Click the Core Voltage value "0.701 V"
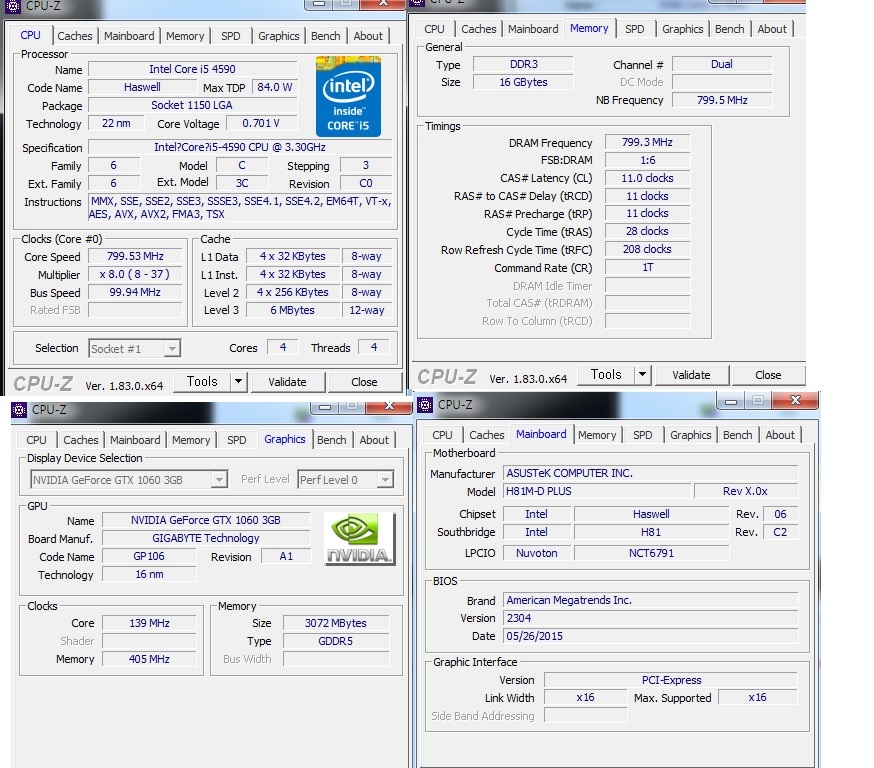Screen dimensions: 874x768 261,123
